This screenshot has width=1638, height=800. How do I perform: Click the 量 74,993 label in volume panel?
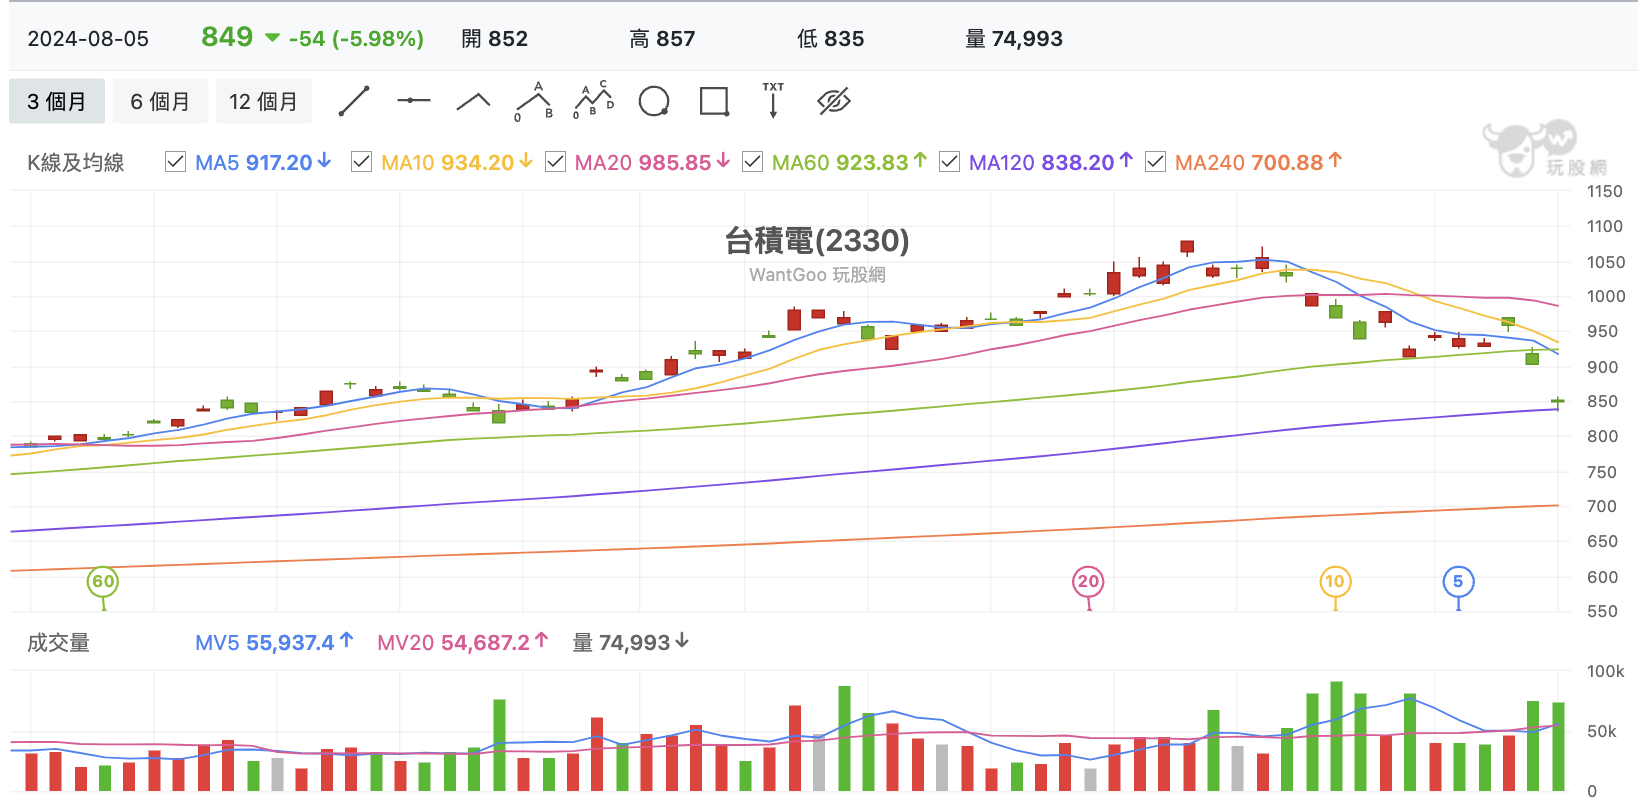tap(631, 642)
